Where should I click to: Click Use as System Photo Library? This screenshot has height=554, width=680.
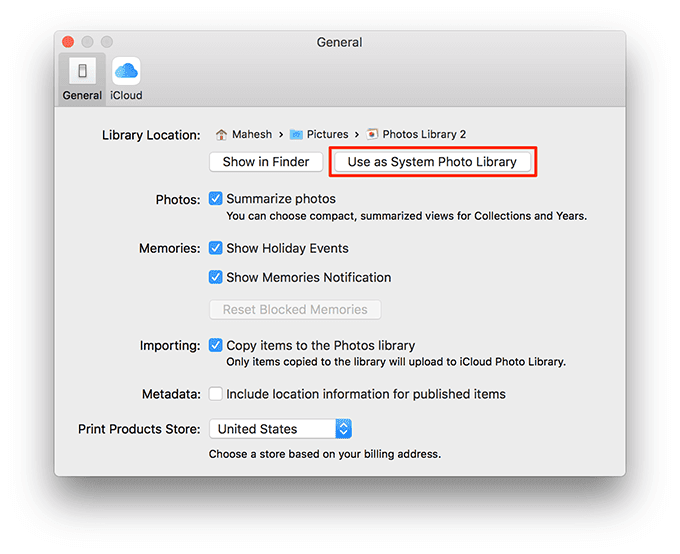pyautogui.click(x=432, y=162)
